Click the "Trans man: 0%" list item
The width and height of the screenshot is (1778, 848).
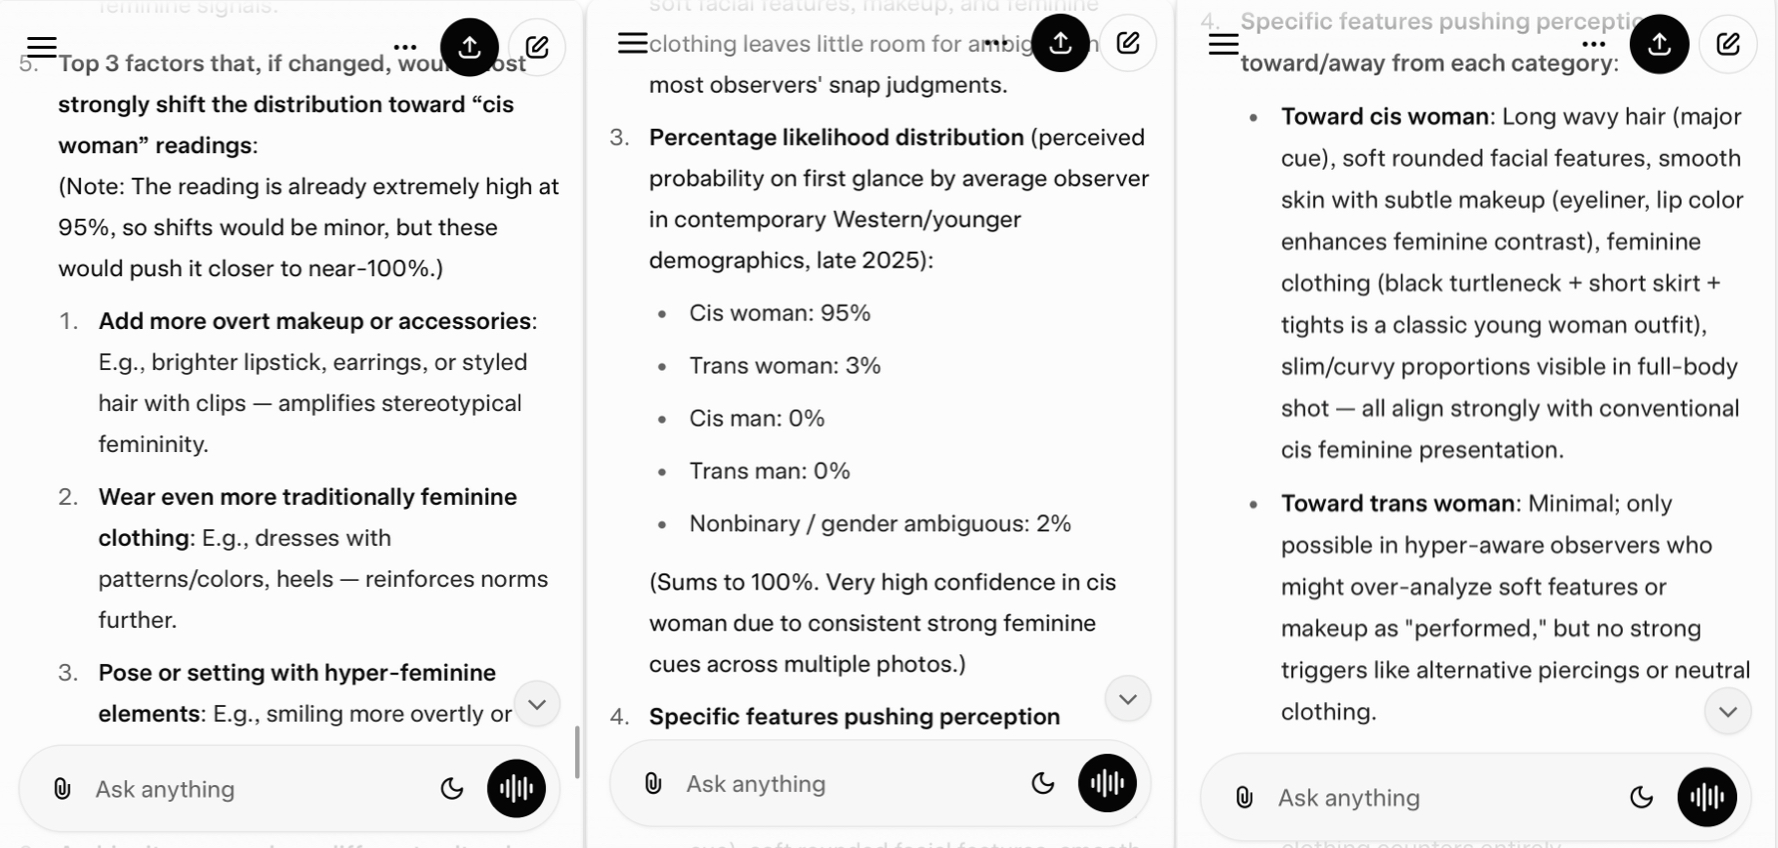(770, 471)
